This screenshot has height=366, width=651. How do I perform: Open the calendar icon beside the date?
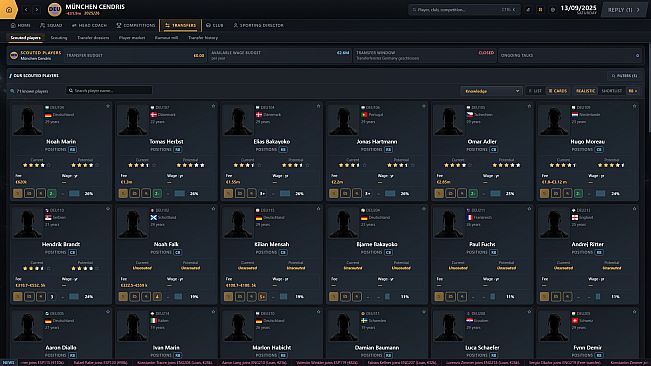click(553, 10)
